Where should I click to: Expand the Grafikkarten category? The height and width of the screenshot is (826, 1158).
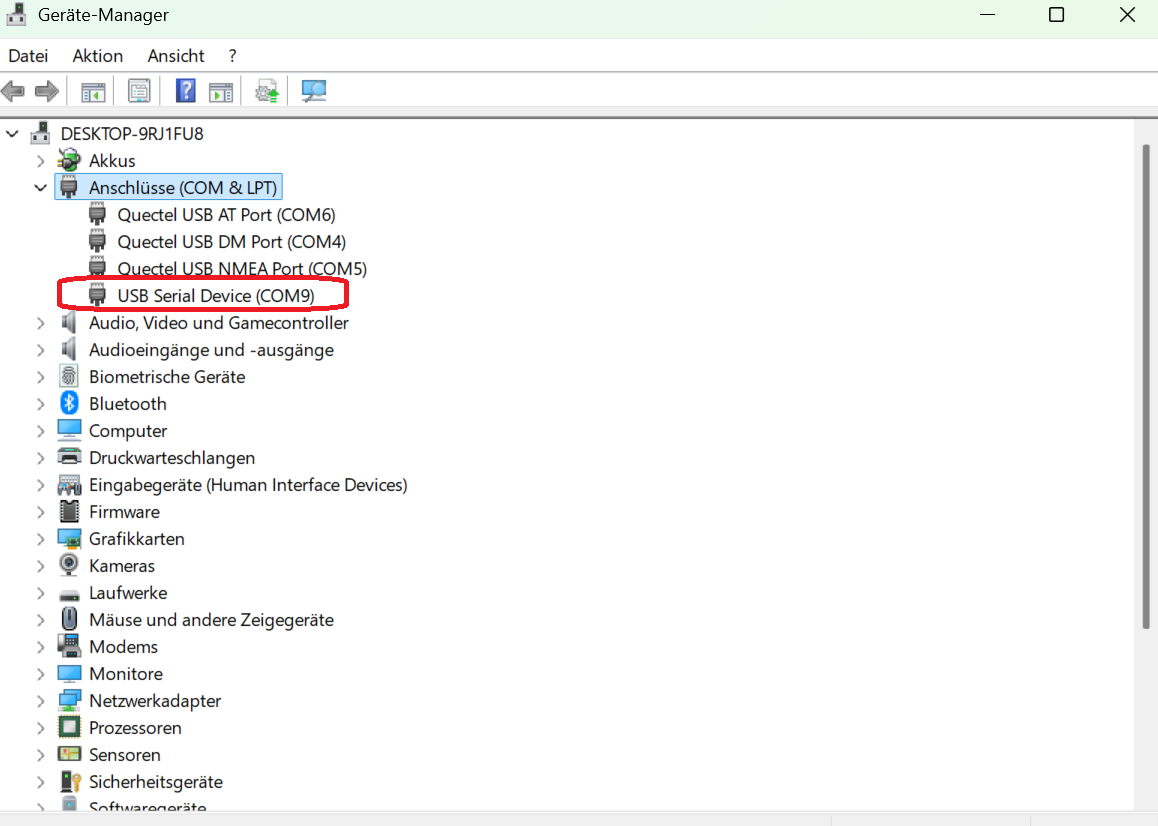pyautogui.click(x=40, y=539)
